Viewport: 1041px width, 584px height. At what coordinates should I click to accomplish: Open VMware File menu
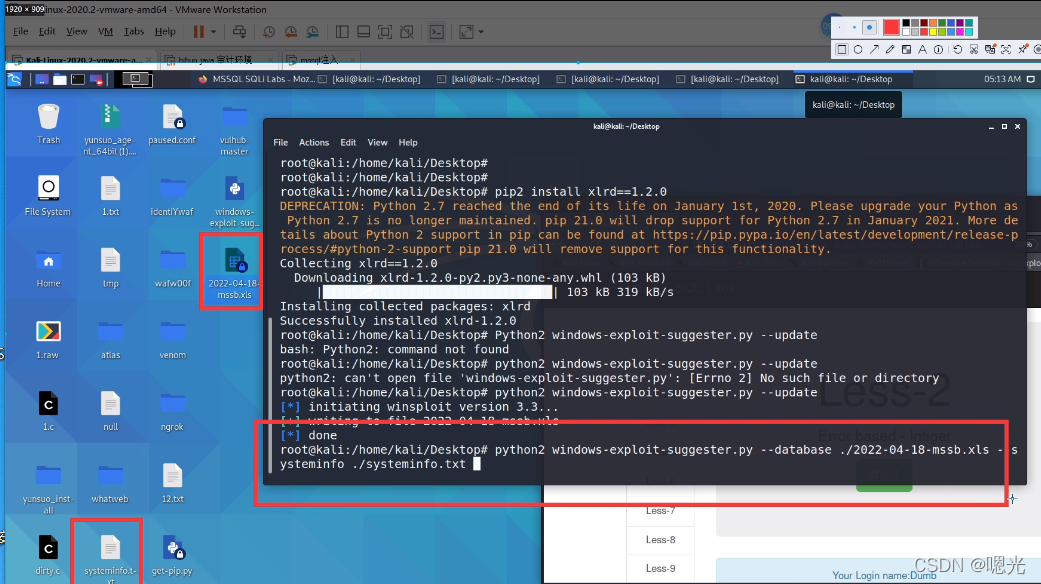(21, 31)
